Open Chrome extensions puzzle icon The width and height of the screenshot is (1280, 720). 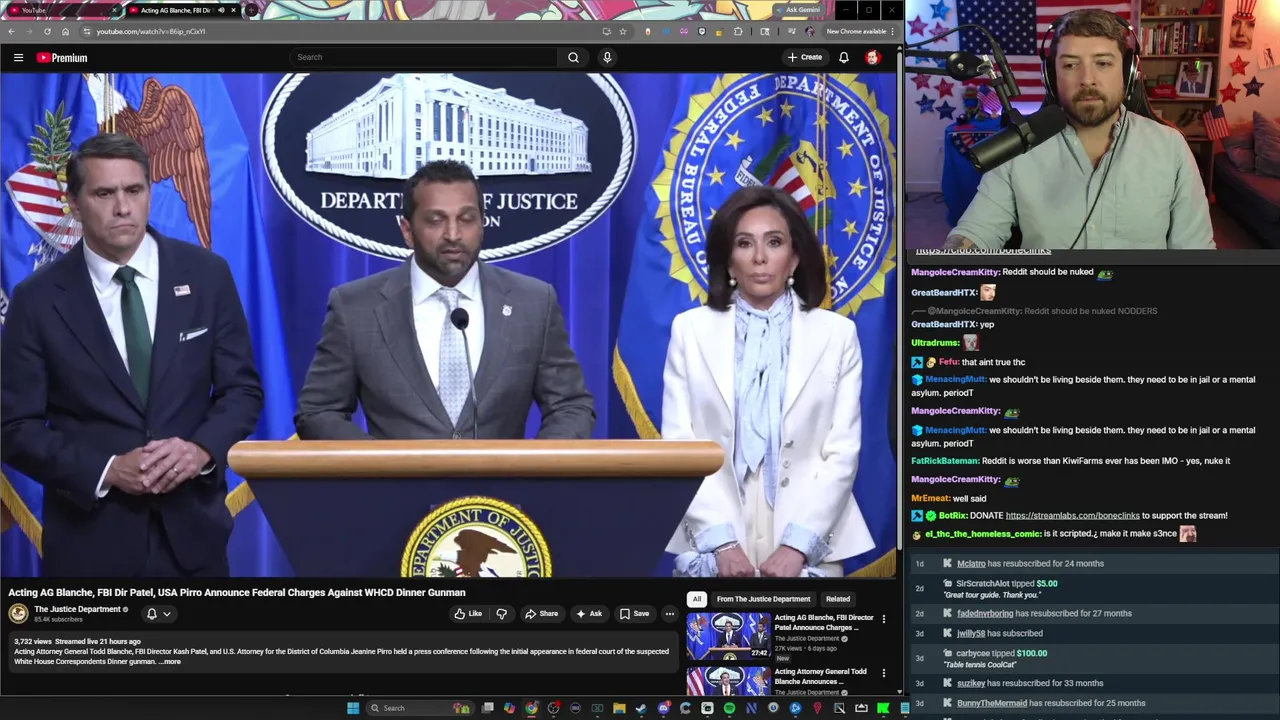738,31
